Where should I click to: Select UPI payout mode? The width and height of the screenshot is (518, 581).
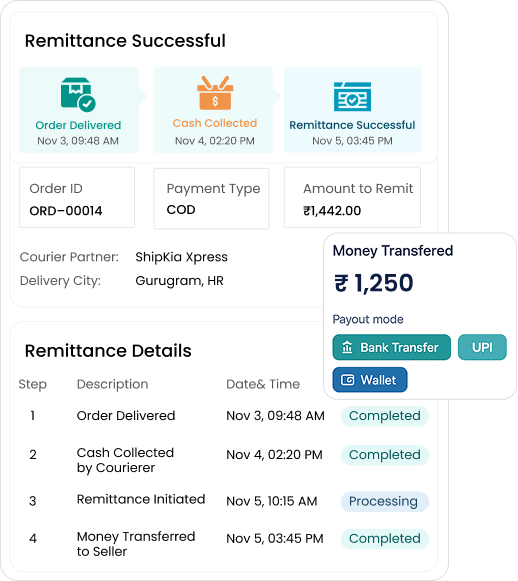(482, 348)
